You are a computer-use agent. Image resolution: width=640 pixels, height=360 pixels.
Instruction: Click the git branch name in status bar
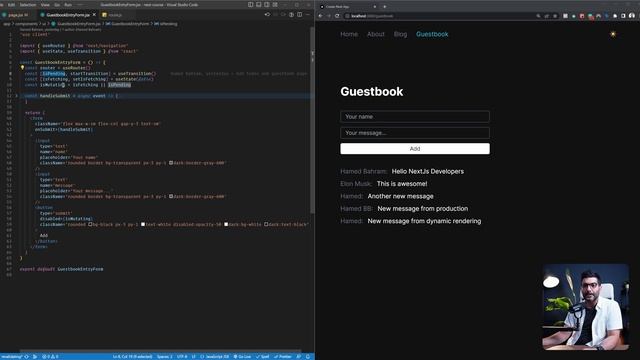coord(11,356)
